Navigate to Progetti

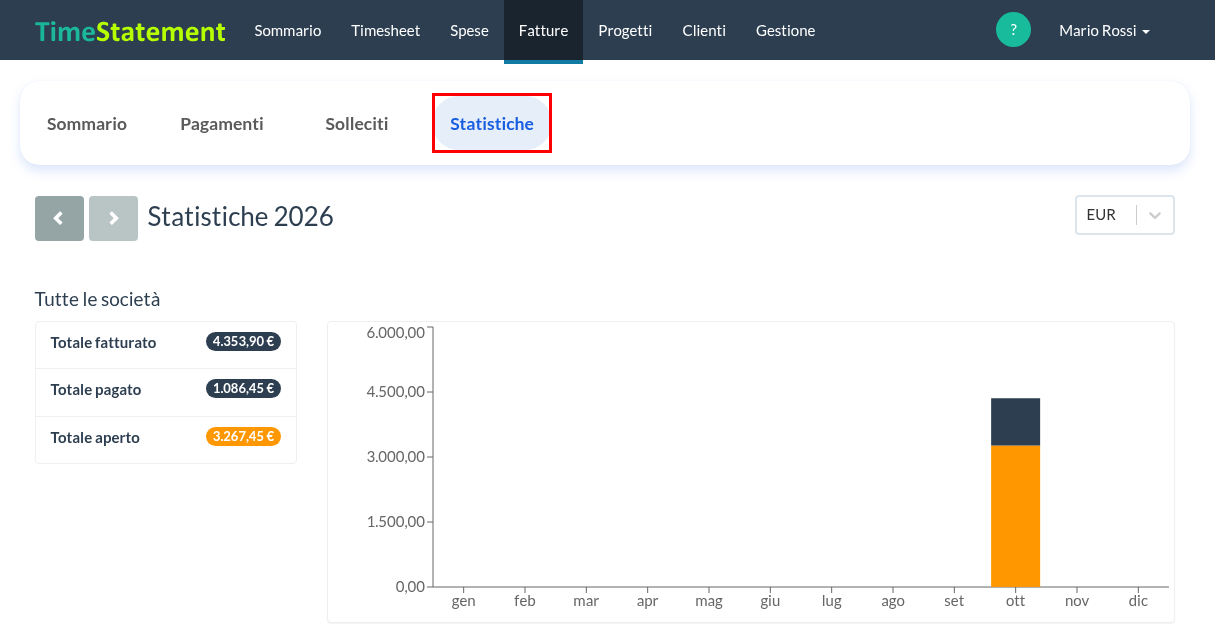(625, 30)
